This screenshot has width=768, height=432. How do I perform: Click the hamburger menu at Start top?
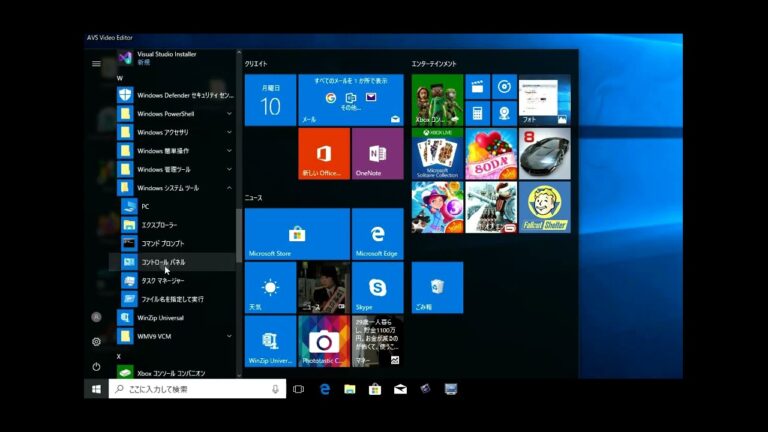click(96, 63)
